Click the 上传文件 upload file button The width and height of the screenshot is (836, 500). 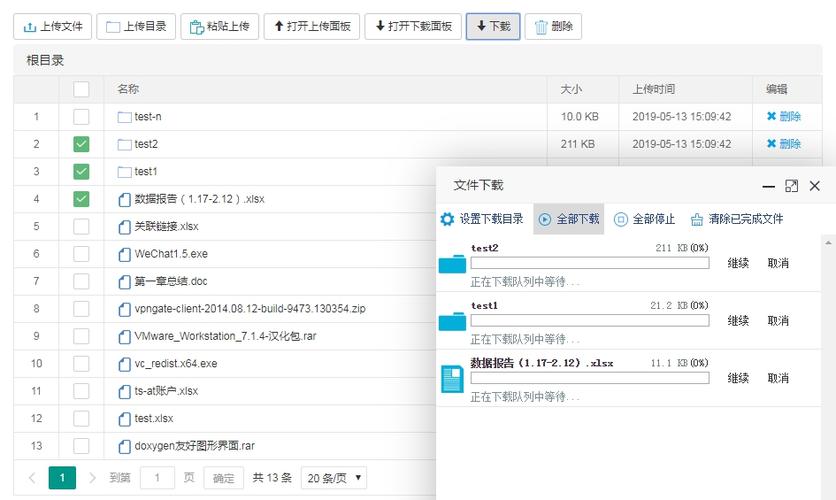pyautogui.click(x=53, y=27)
